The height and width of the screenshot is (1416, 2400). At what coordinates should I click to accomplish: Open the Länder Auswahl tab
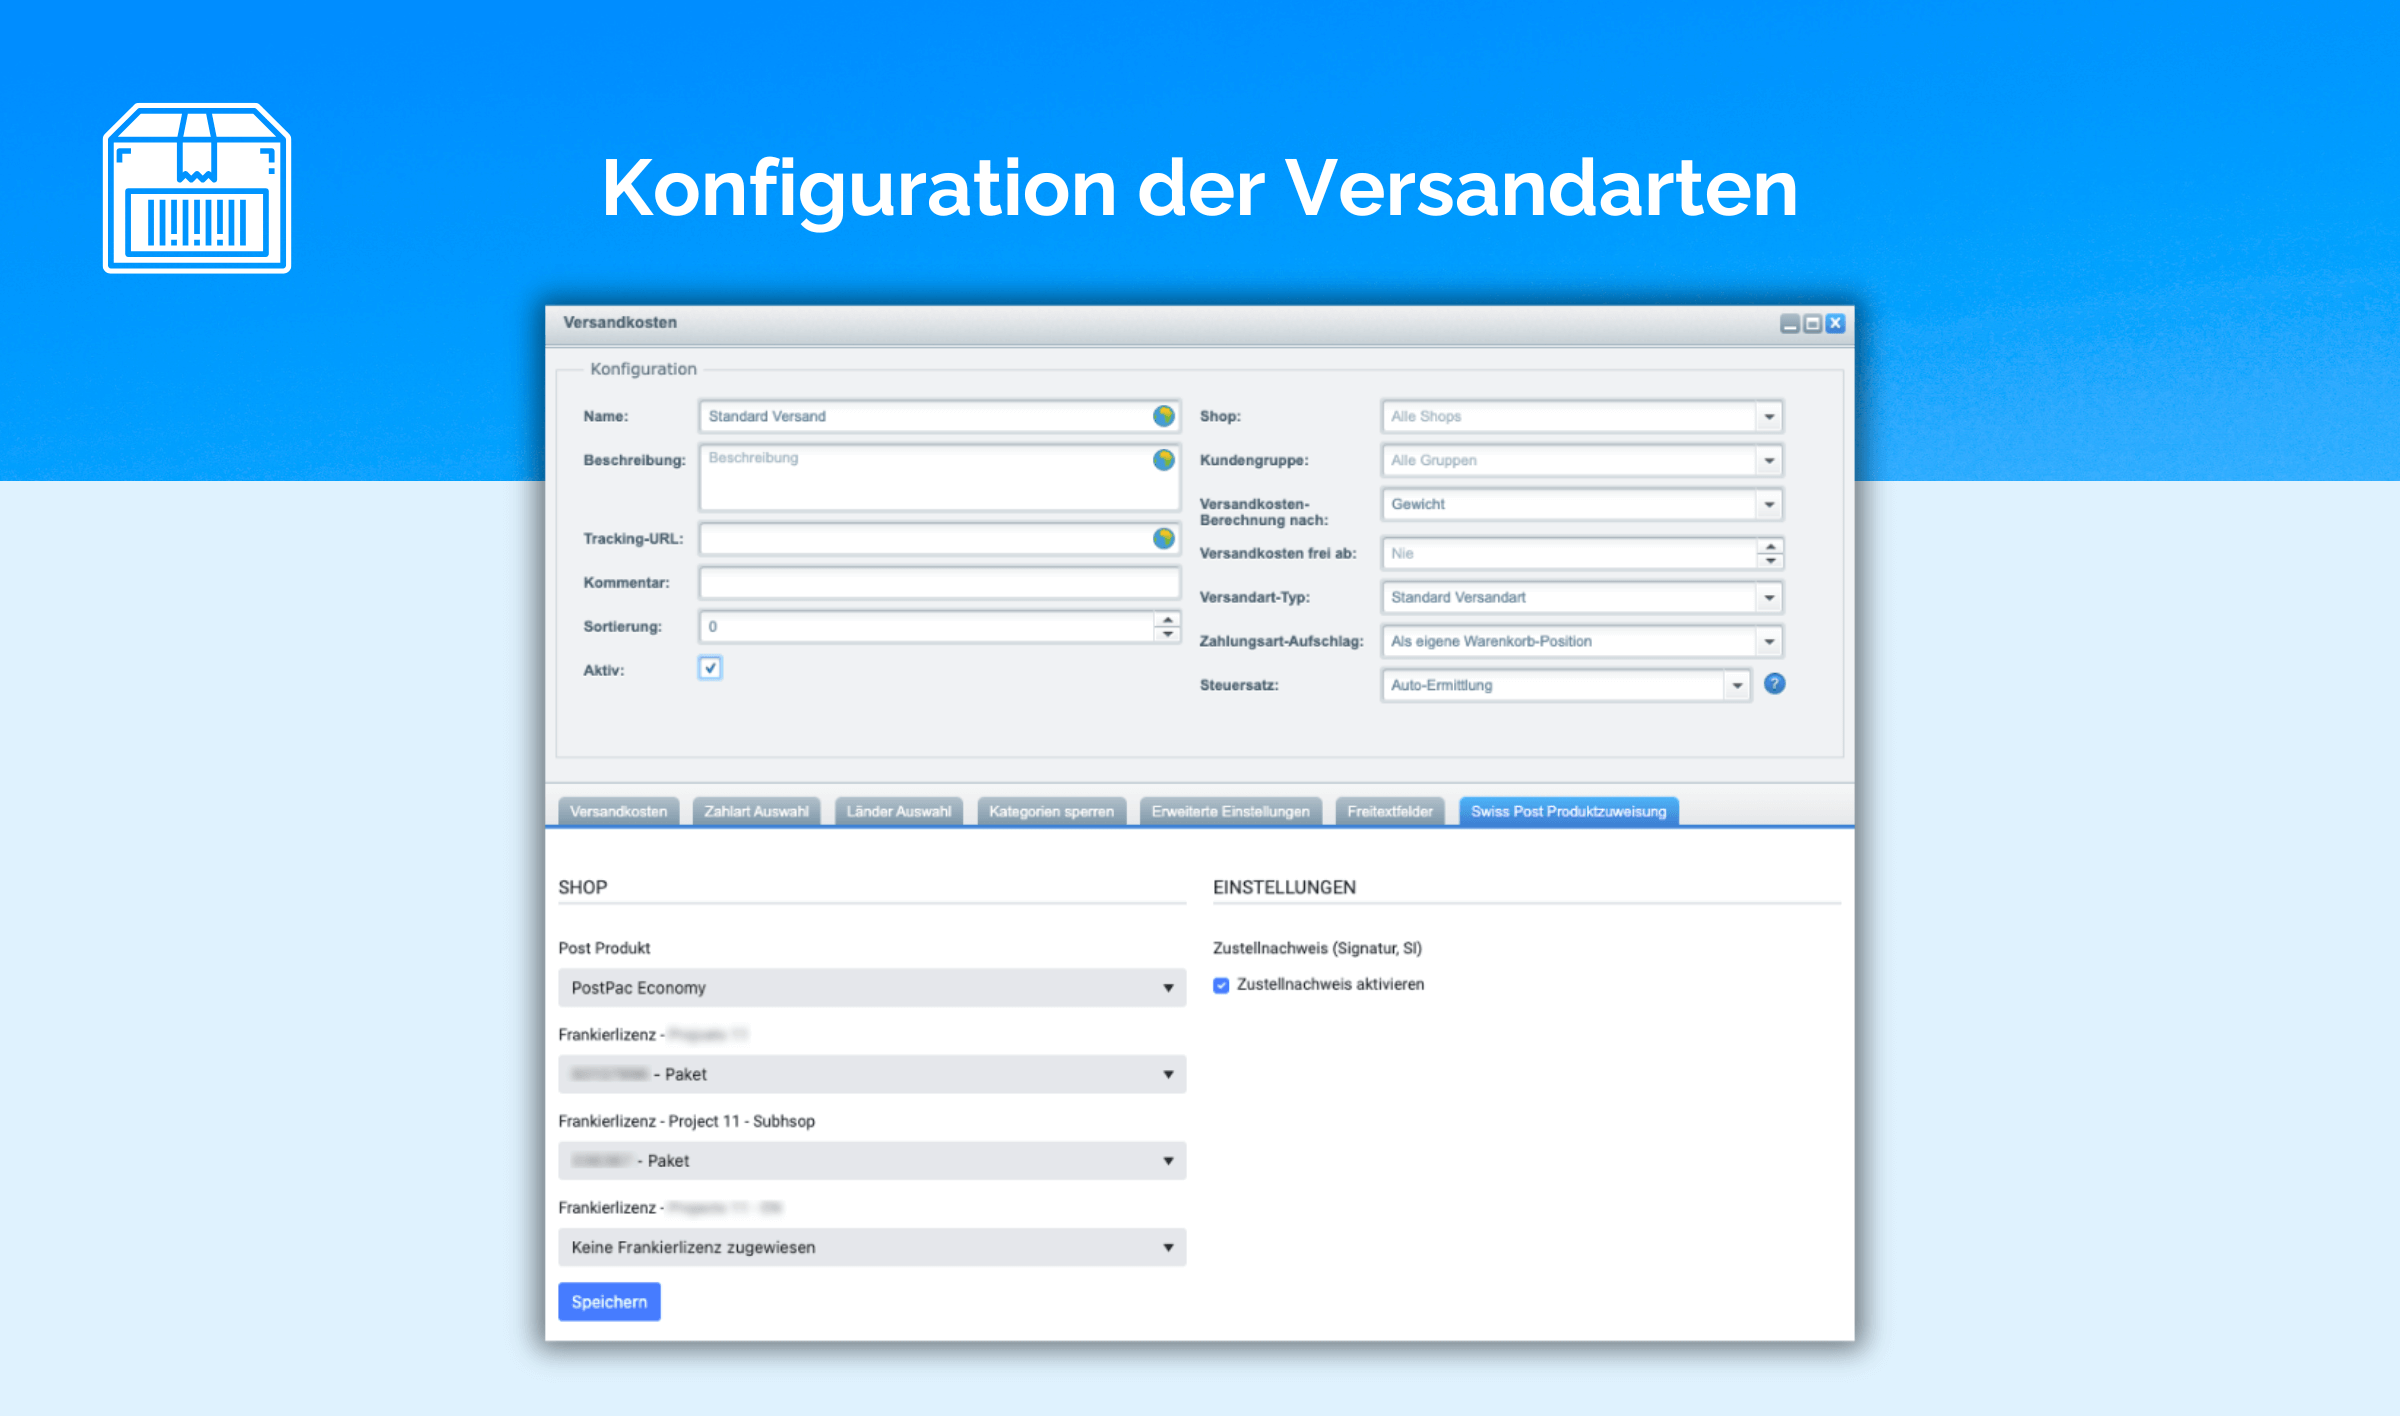[x=898, y=811]
